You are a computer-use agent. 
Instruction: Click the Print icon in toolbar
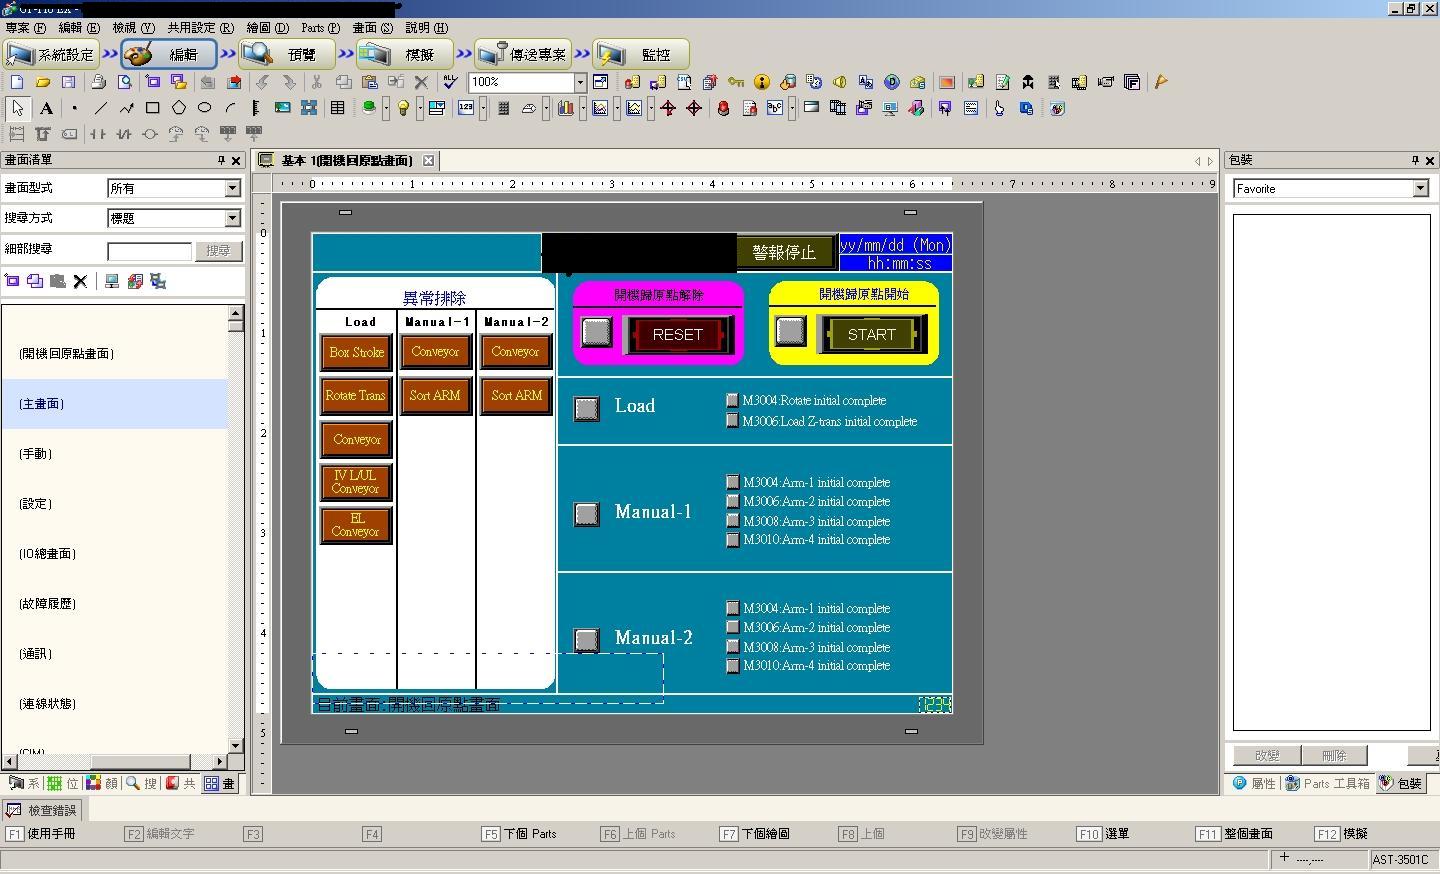click(98, 82)
